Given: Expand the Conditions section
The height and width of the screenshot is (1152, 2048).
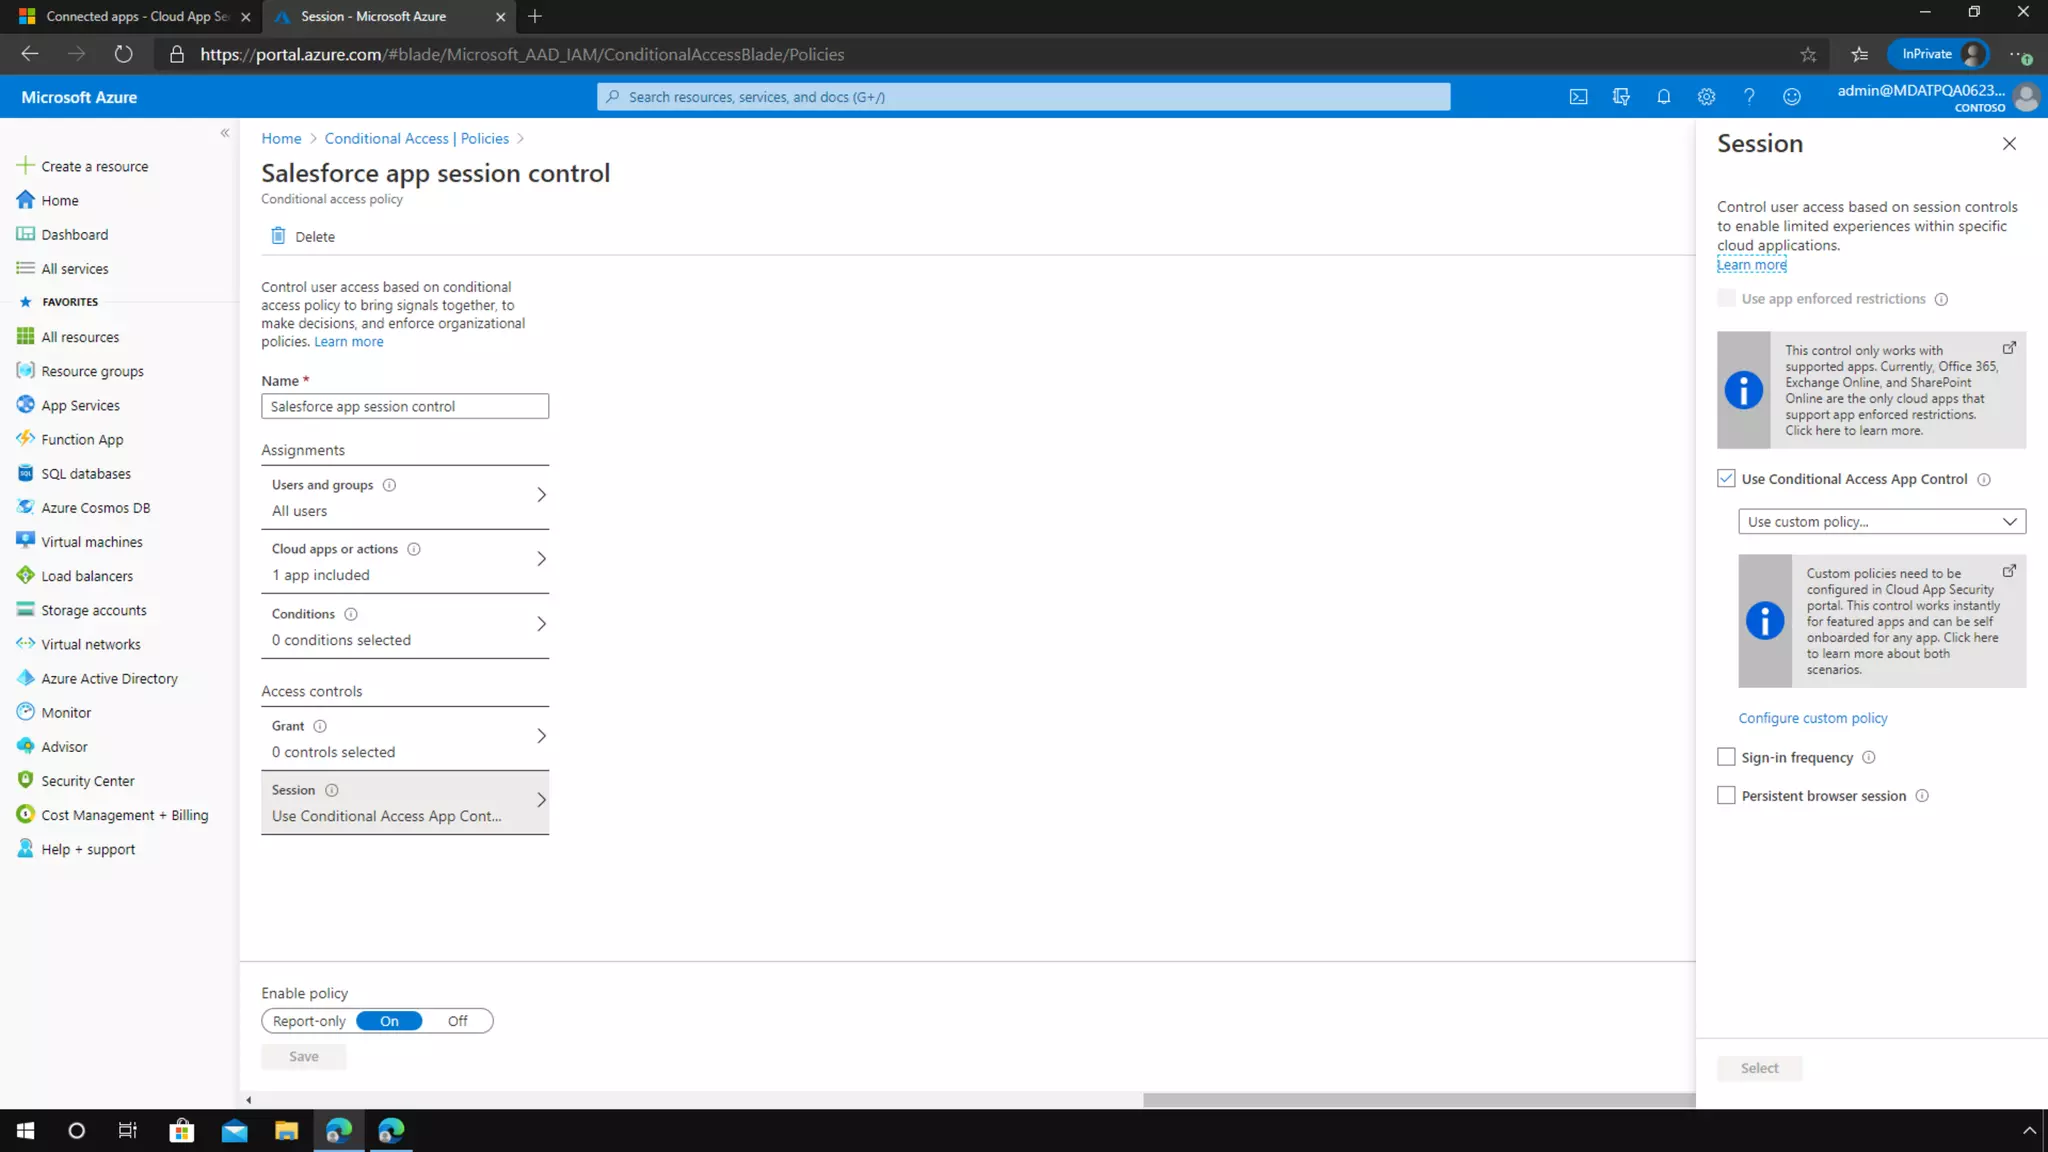Looking at the screenshot, I should (405, 626).
